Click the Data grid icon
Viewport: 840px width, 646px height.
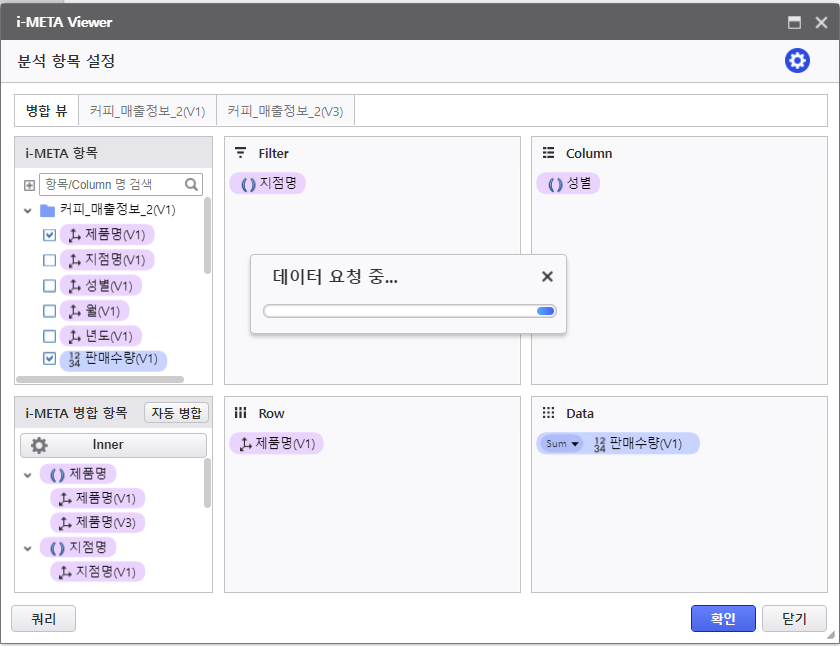coord(548,413)
